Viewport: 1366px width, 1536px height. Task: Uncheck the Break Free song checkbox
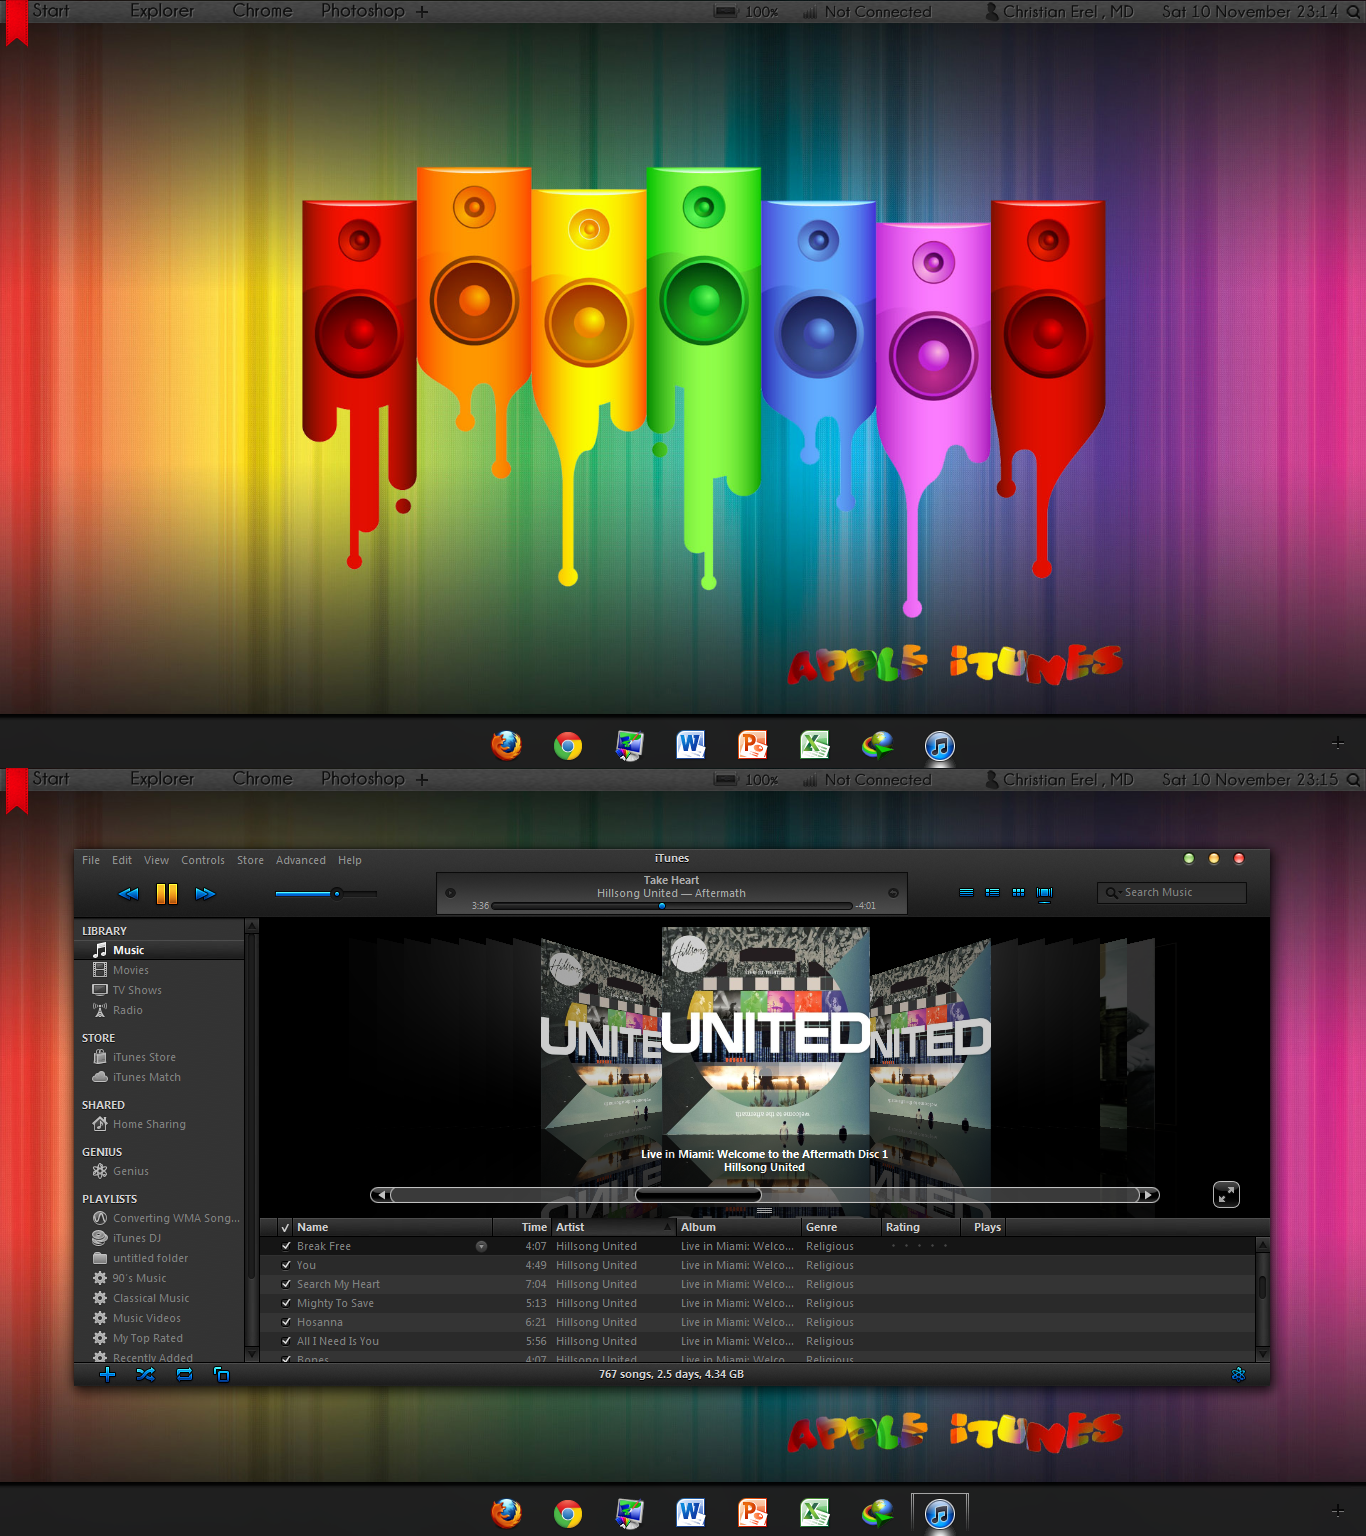tap(286, 1246)
